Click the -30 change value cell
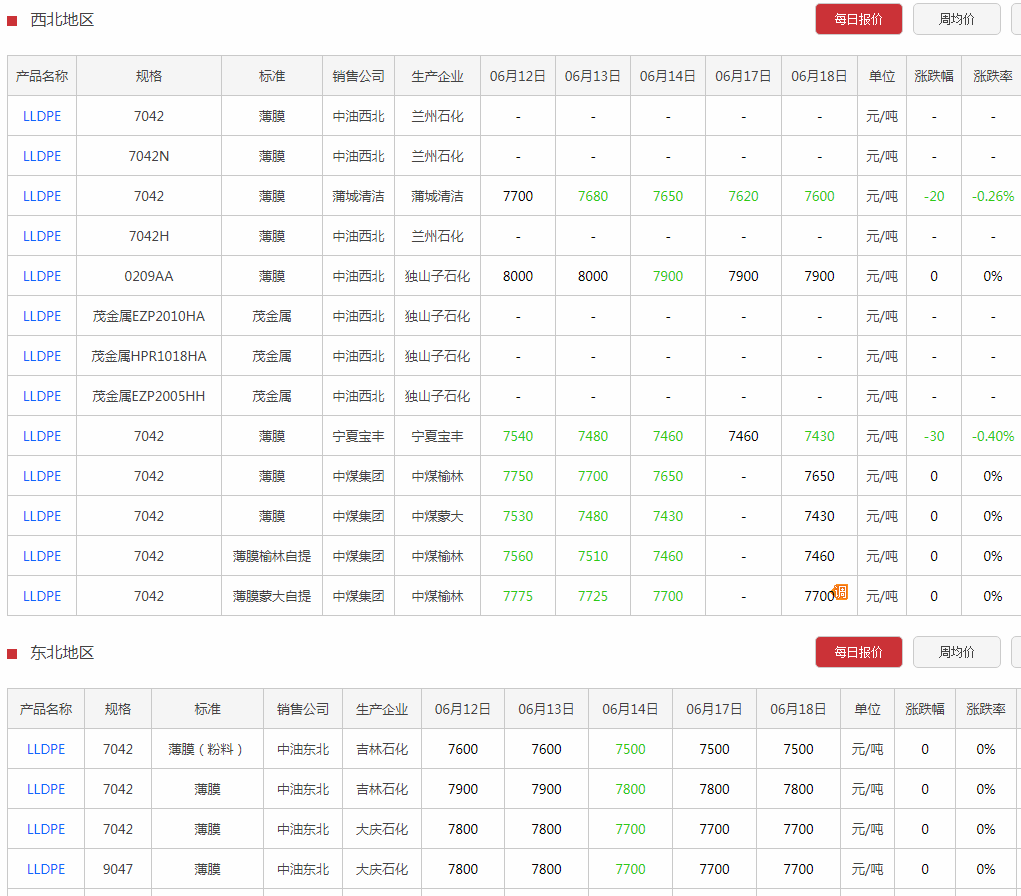The image size is (1021, 896). click(x=934, y=436)
